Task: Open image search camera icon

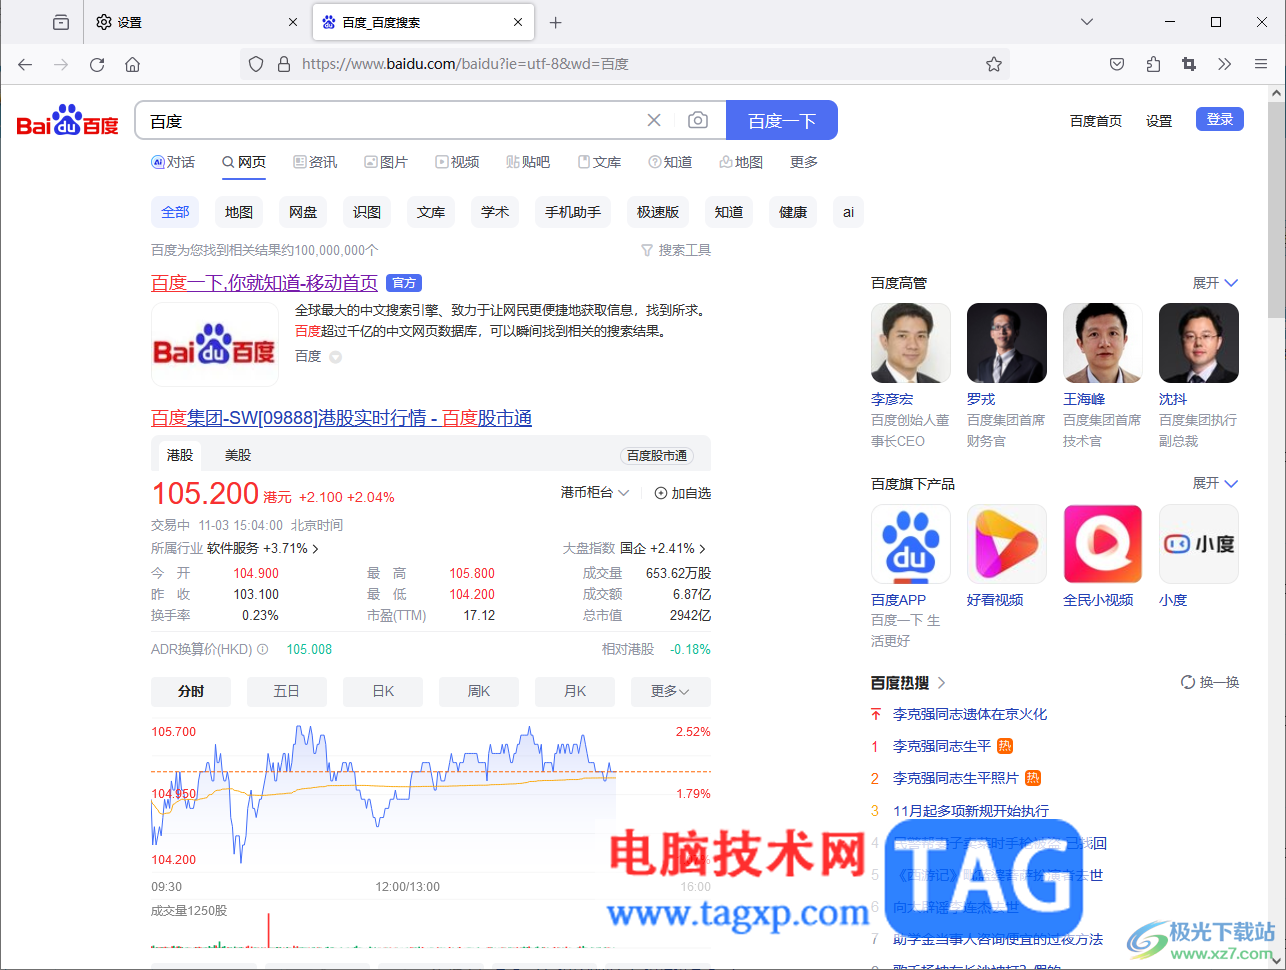Action: (x=698, y=120)
